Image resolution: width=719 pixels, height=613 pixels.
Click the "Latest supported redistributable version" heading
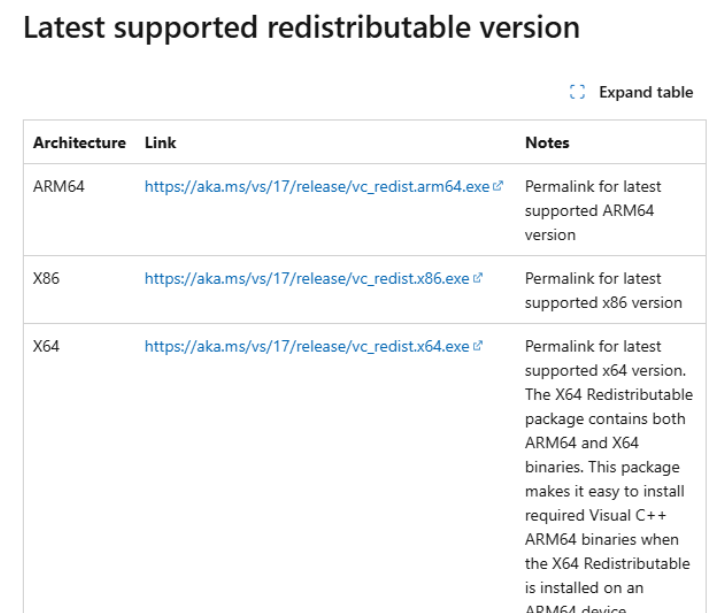point(300,28)
